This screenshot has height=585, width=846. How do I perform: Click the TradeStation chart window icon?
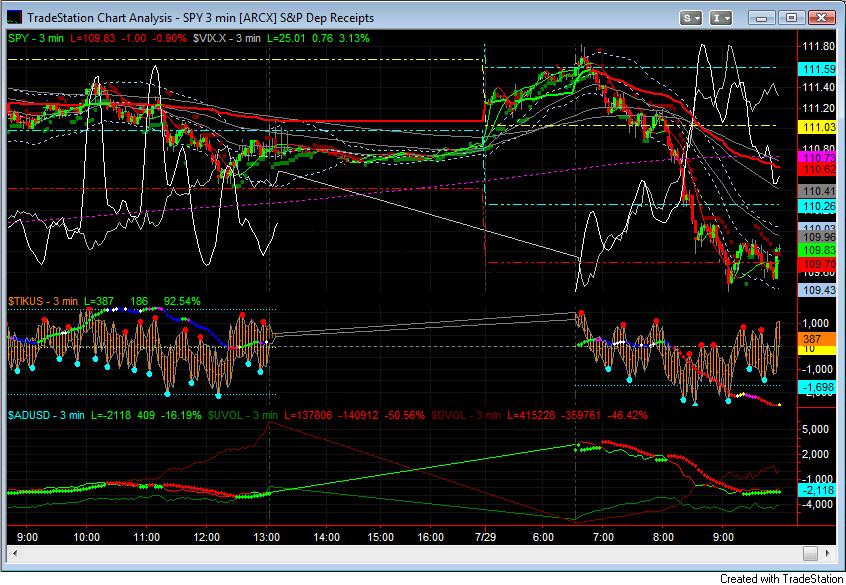pos(15,17)
